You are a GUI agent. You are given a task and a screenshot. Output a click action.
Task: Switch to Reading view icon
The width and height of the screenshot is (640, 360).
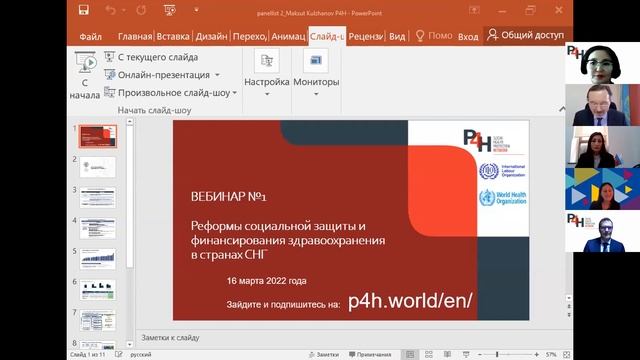447,355
